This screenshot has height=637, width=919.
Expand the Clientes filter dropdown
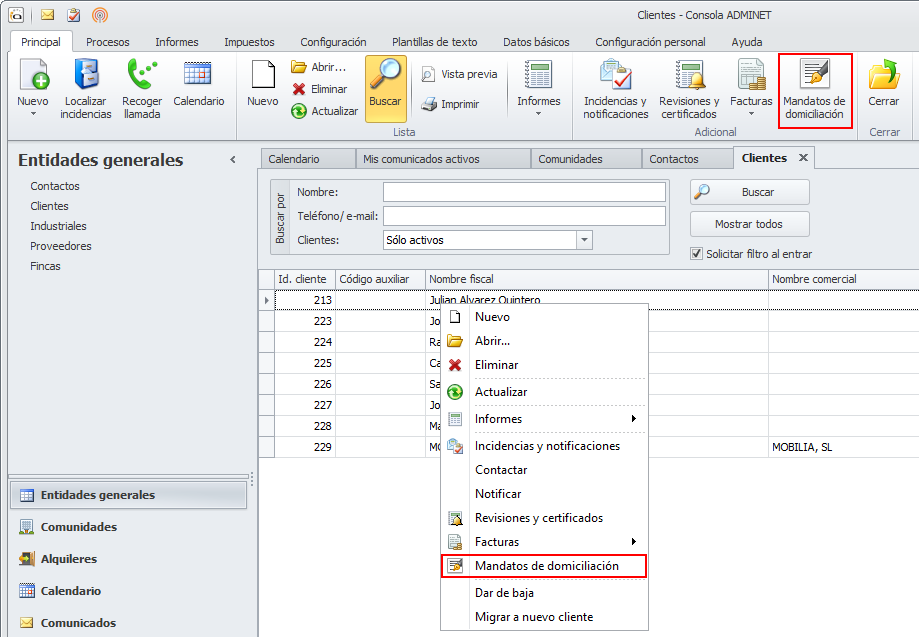click(584, 240)
